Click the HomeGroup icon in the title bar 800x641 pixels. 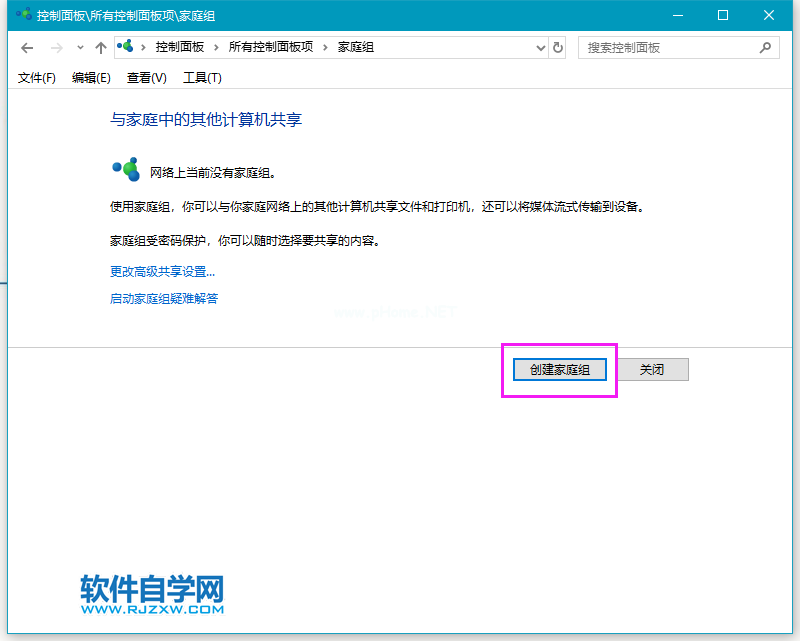point(22,16)
